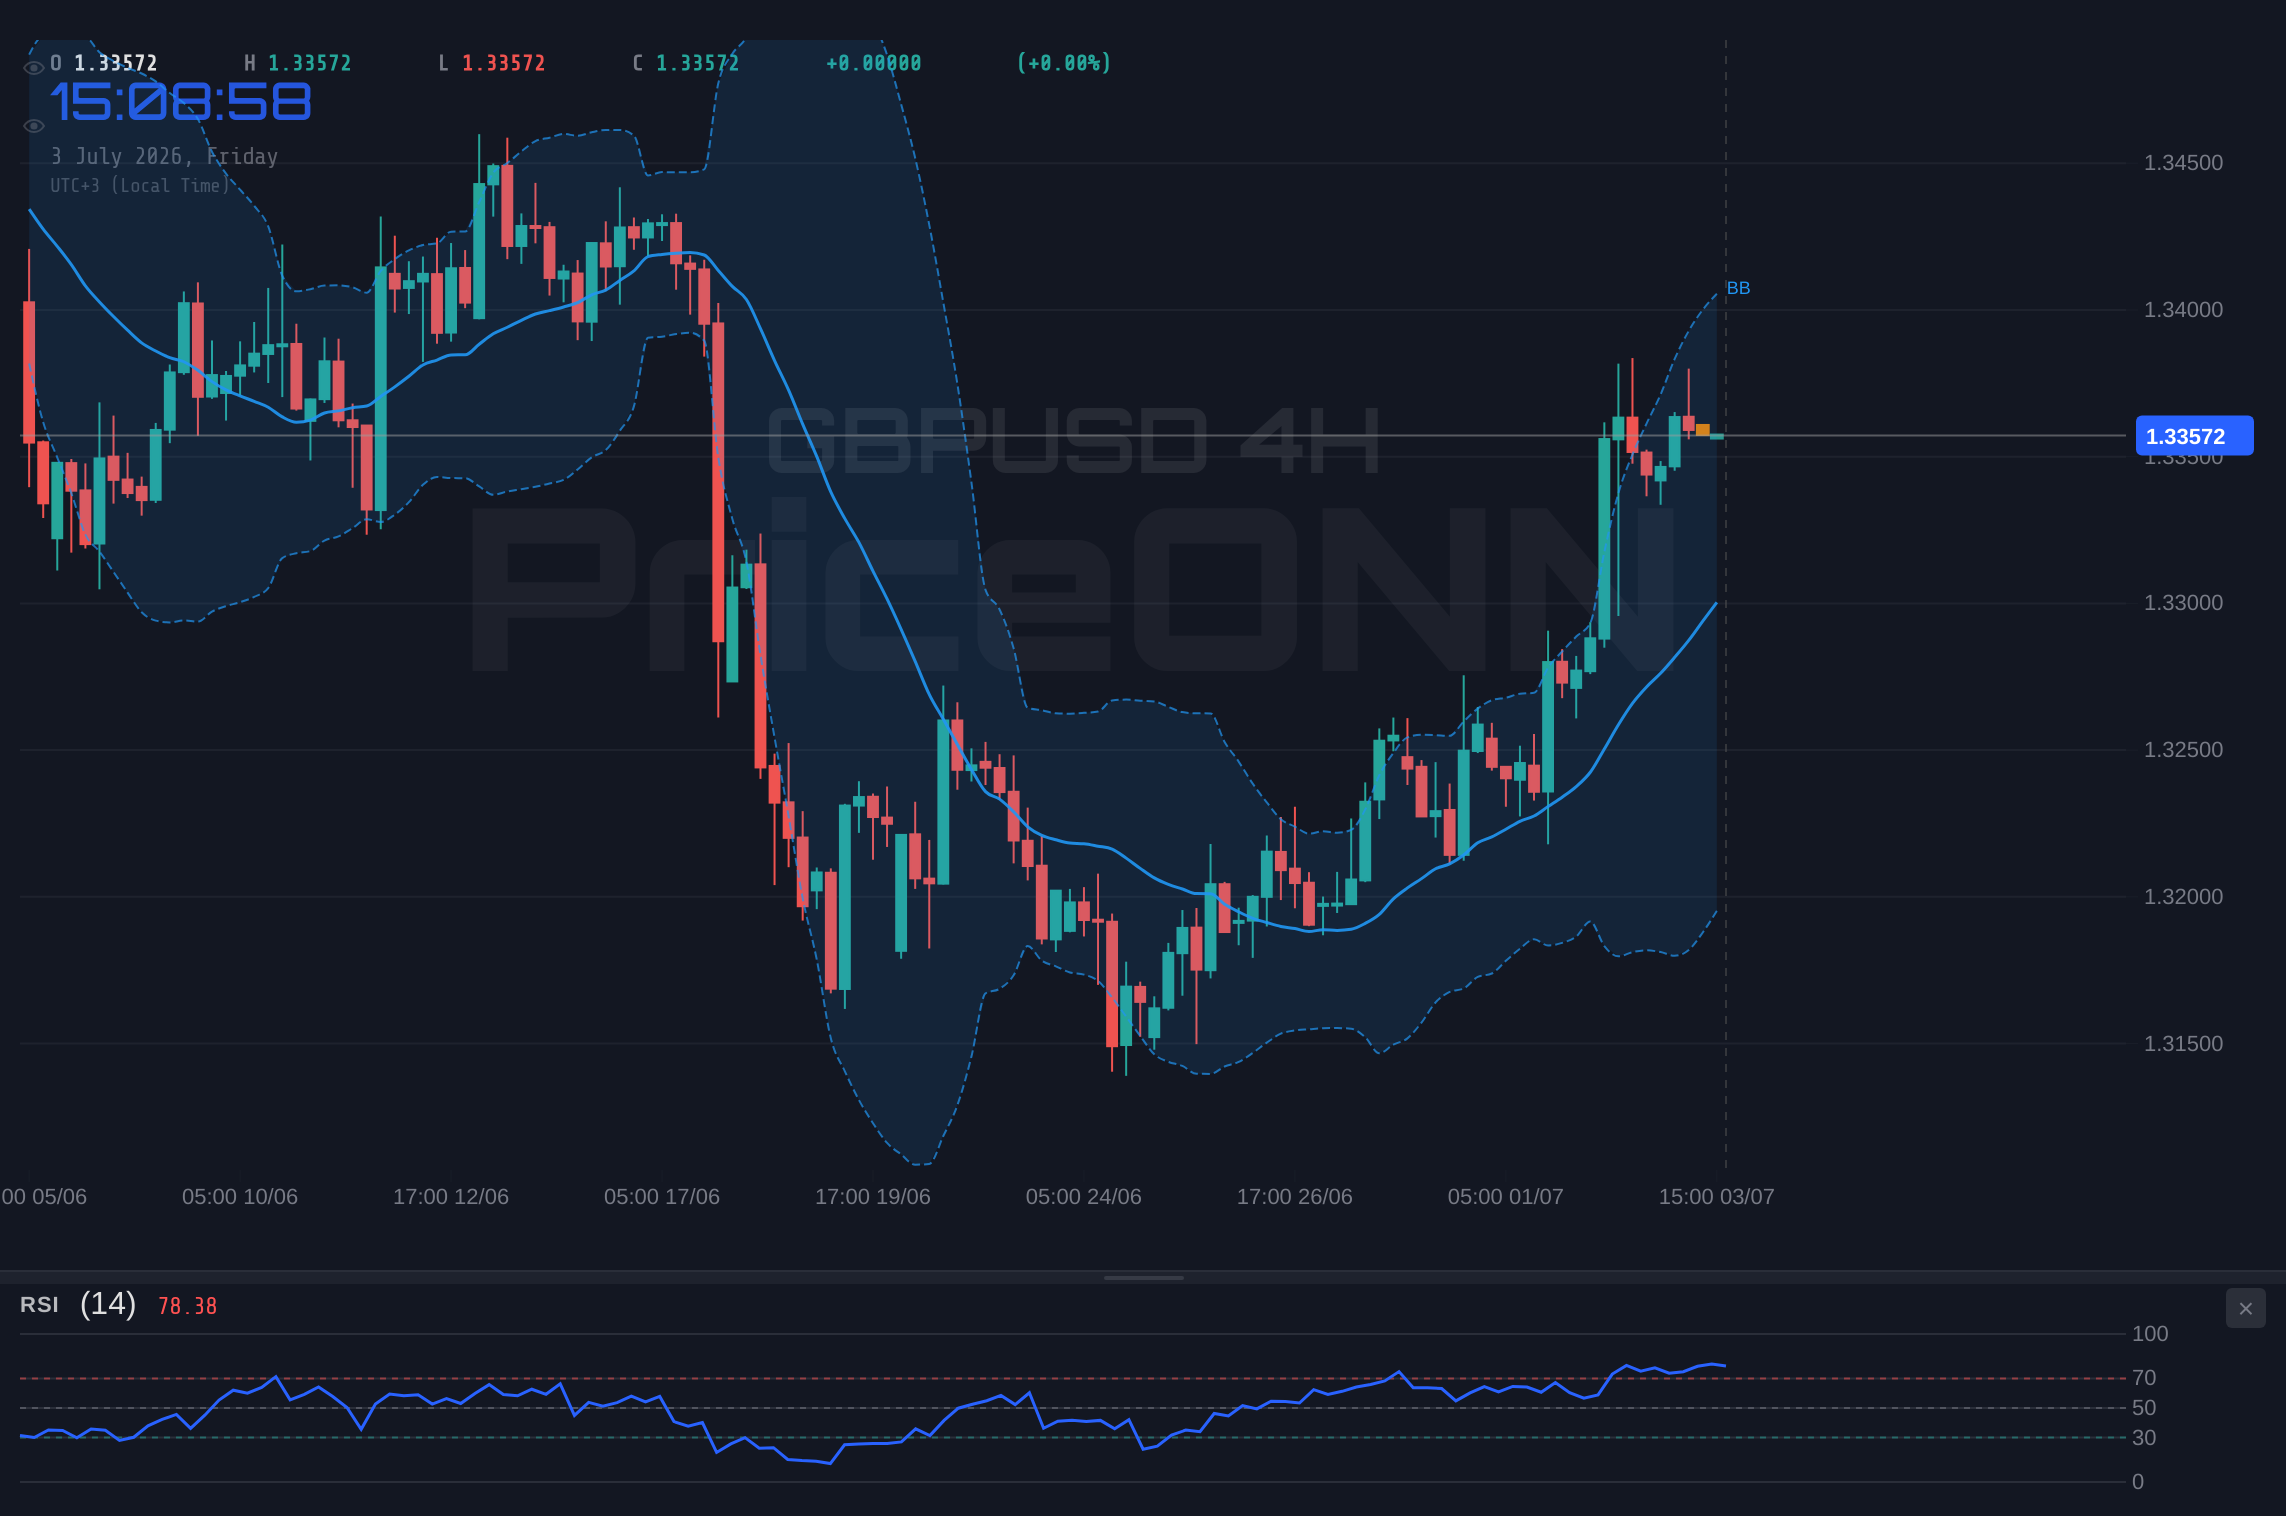The image size is (2286, 1516).
Task: Click the RSI 100 level label
Action: coord(2150,1334)
